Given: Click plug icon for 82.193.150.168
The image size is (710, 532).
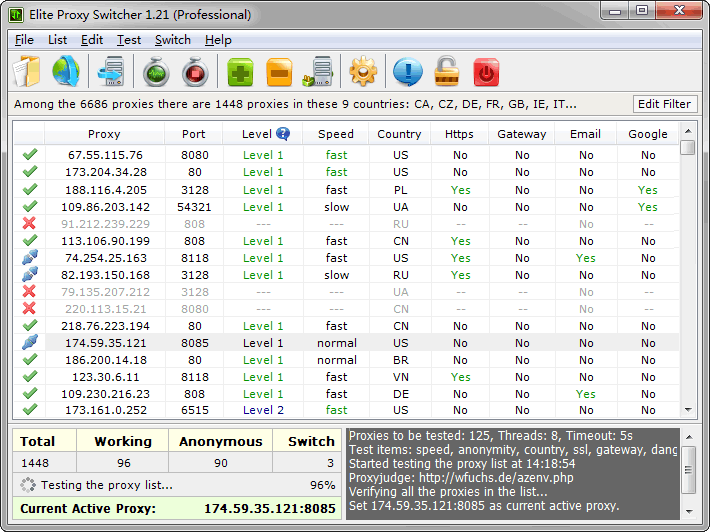Looking at the screenshot, I should 30,274.
